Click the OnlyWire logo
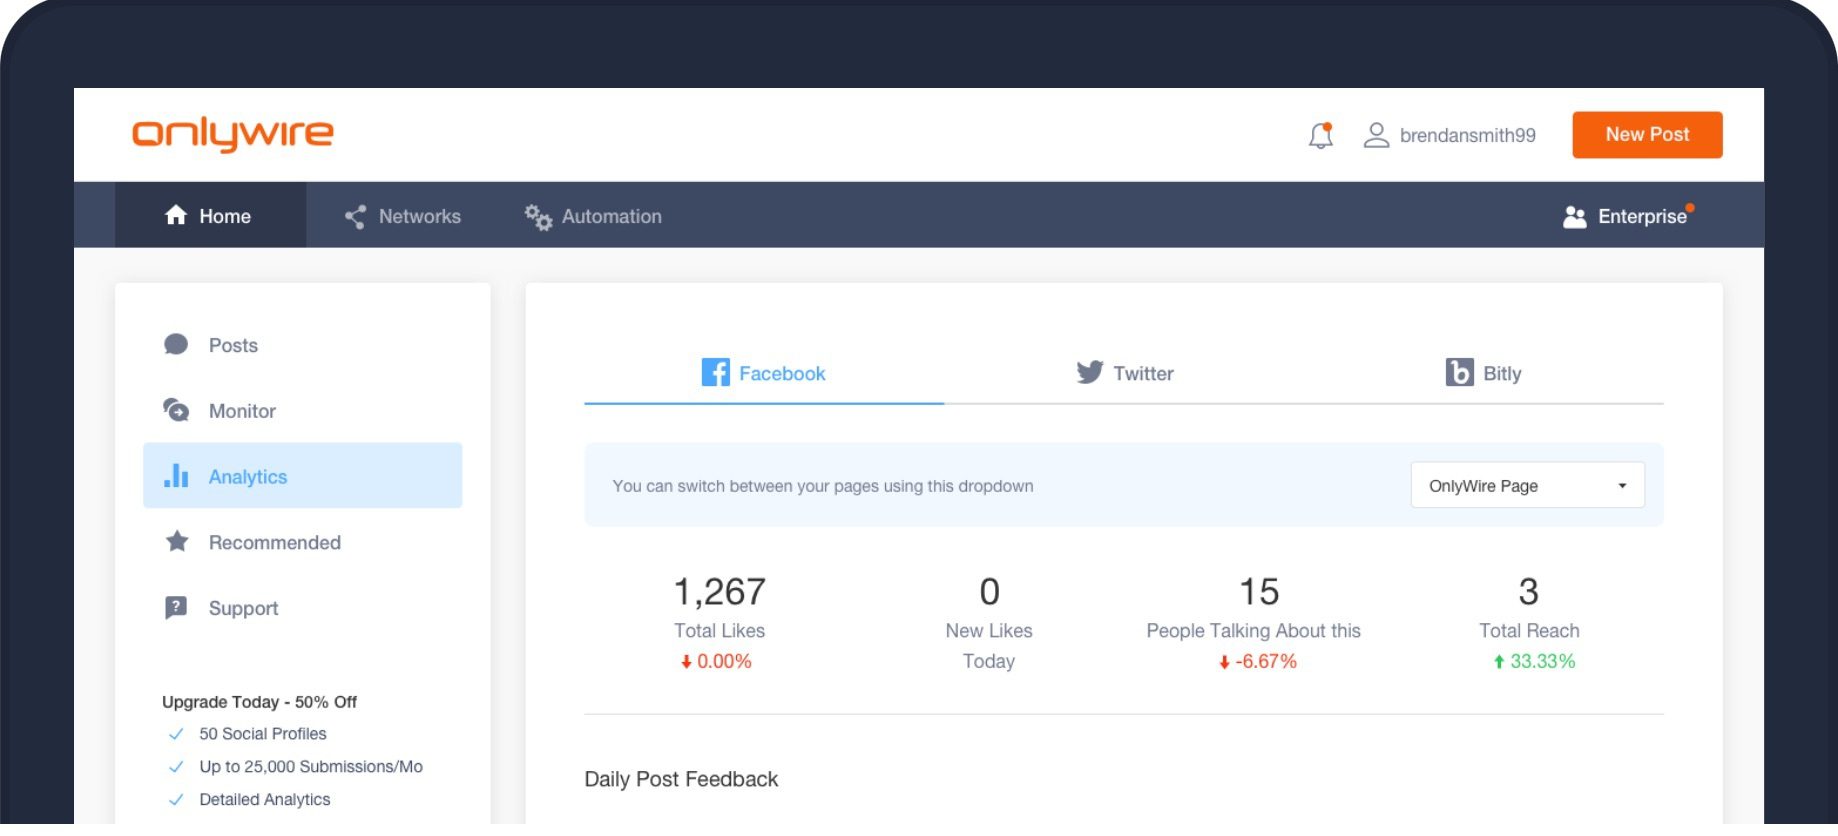 pyautogui.click(x=233, y=134)
